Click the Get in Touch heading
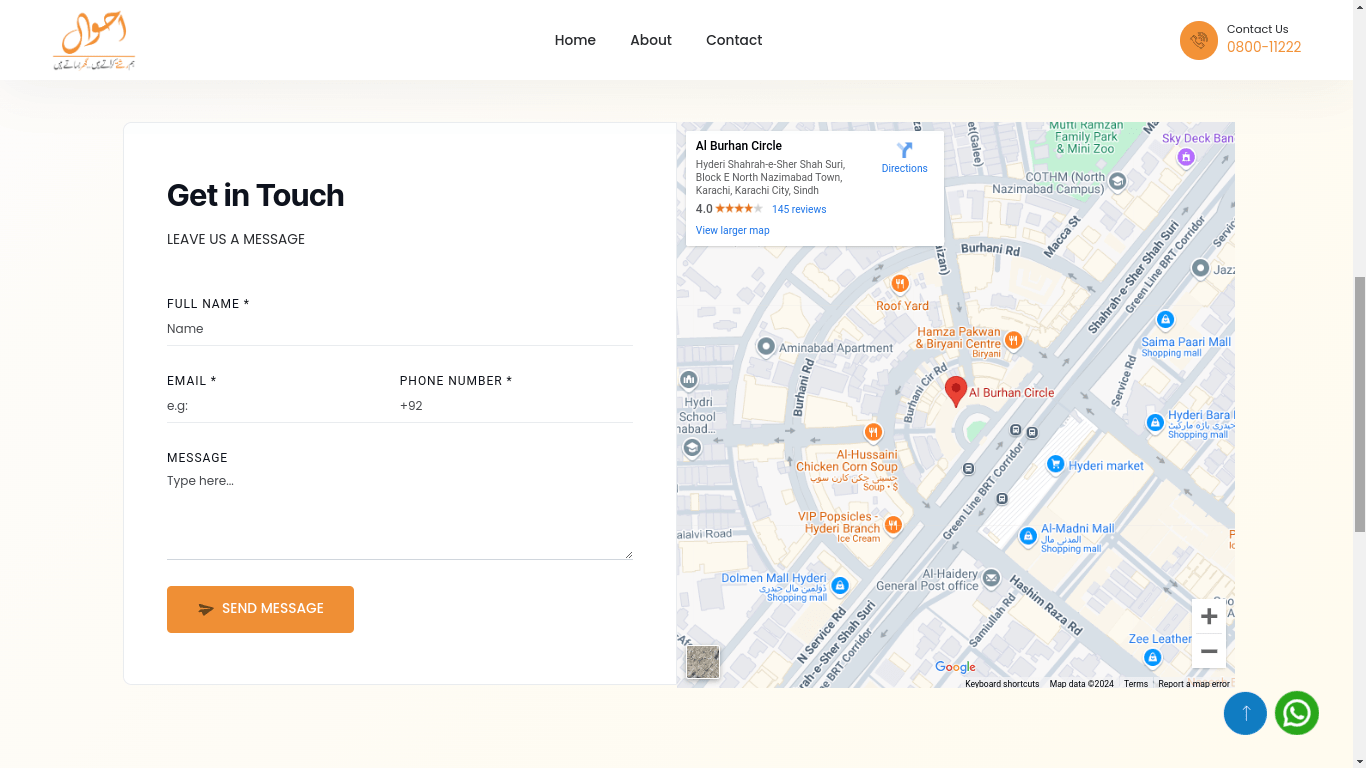 tap(255, 195)
